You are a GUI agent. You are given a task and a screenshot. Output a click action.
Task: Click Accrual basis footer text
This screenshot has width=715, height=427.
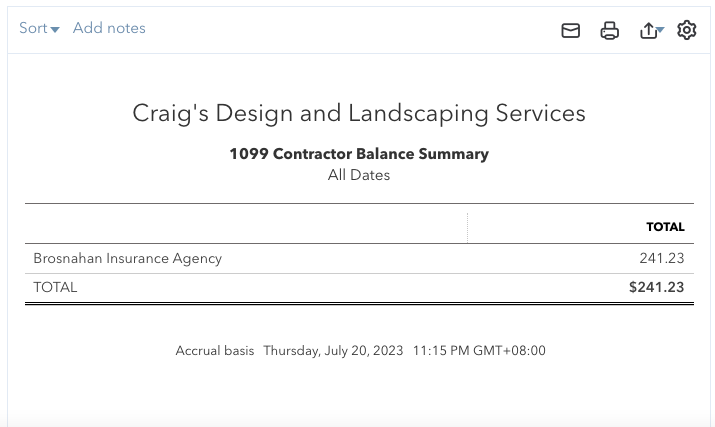point(215,350)
